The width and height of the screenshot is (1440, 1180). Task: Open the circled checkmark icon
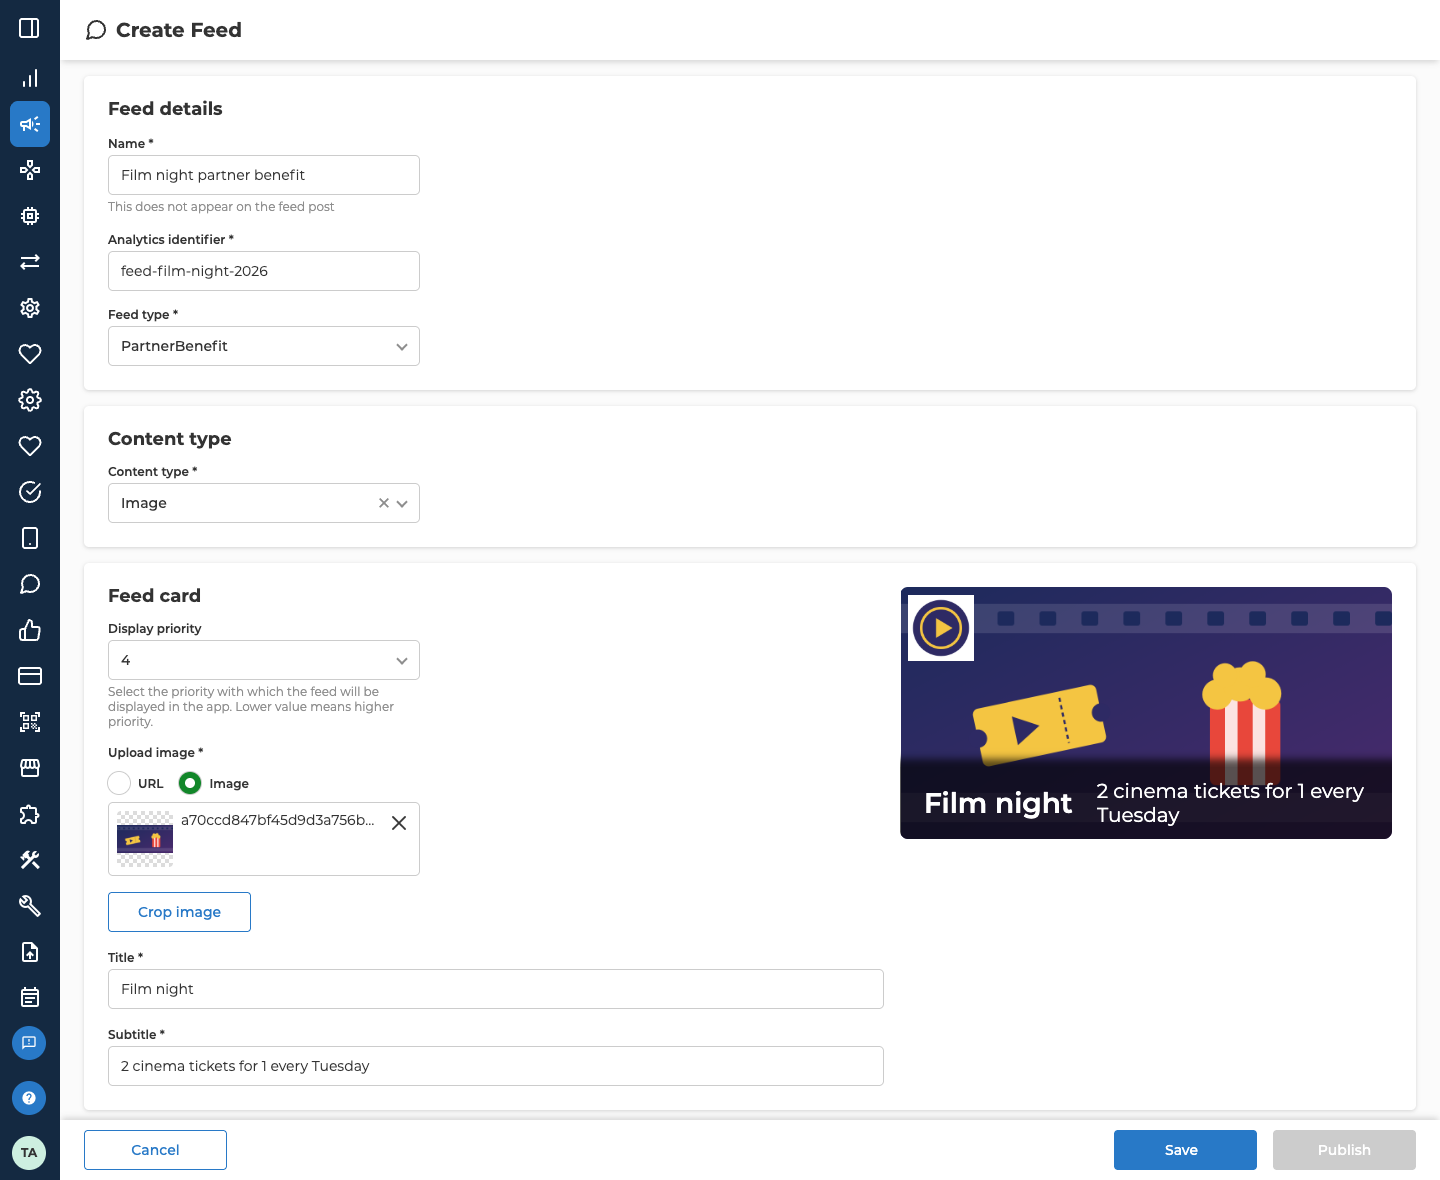pos(30,492)
